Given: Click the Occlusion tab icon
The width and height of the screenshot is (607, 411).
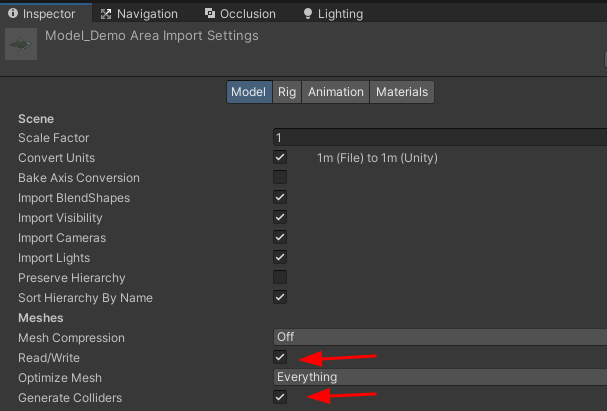Looking at the screenshot, I should click(x=210, y=14).
